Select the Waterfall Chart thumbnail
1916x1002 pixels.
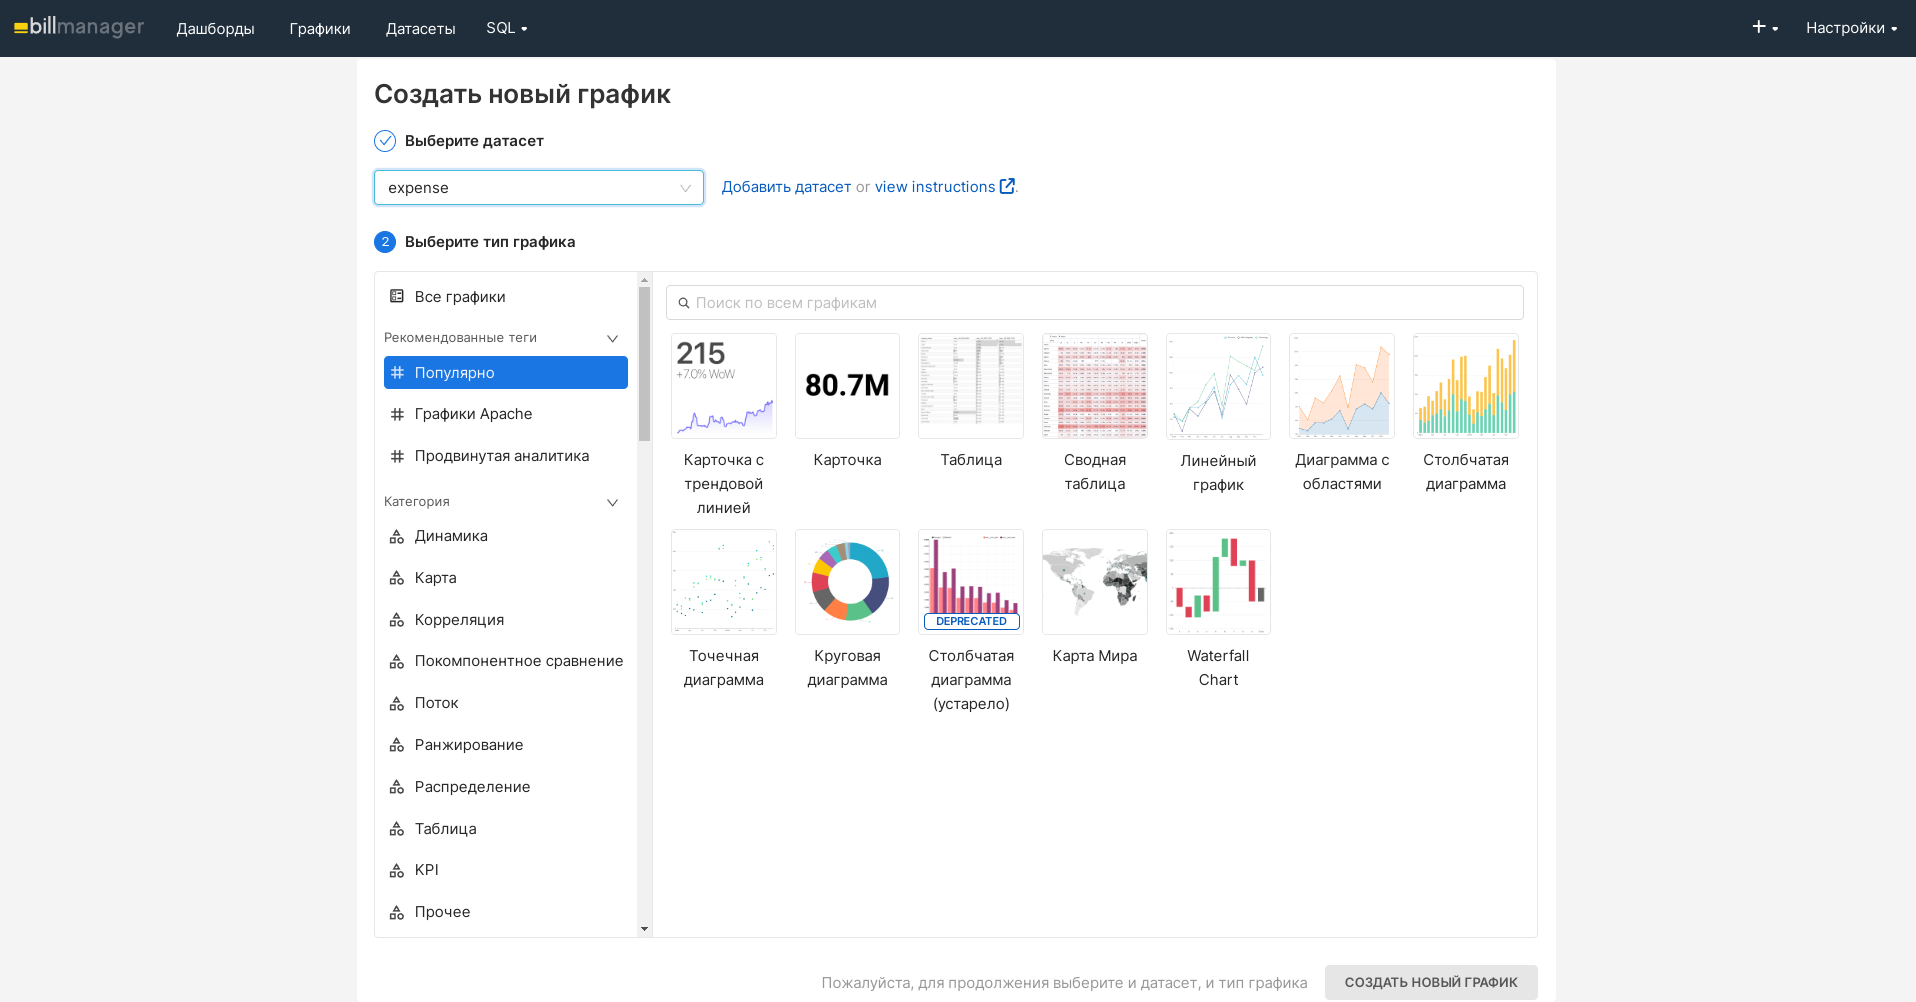point(1218,582)
